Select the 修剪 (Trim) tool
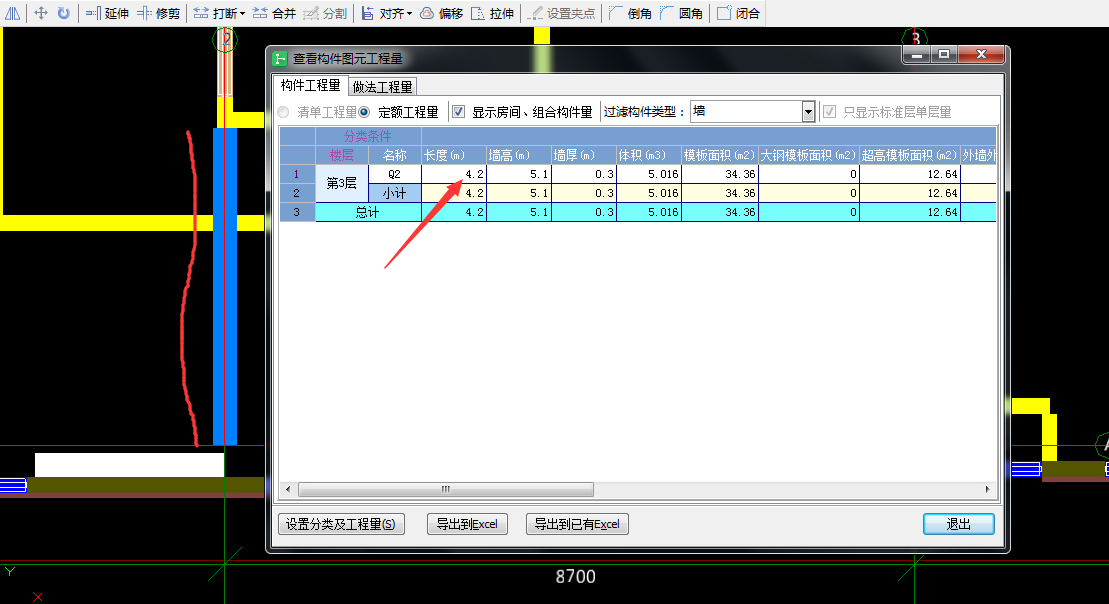 coord(158,13)
